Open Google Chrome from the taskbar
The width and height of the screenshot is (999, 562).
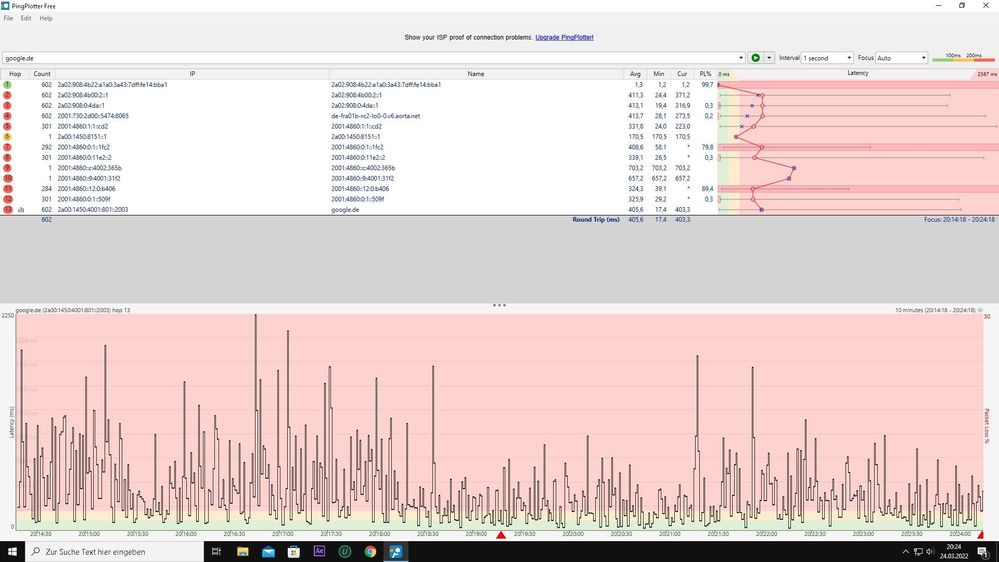pyautogui.click(x=370, y=552)
